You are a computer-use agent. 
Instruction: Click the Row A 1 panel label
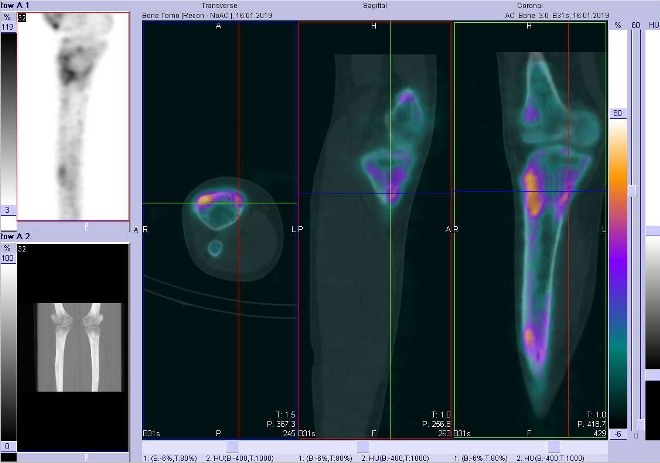[15, 5]
